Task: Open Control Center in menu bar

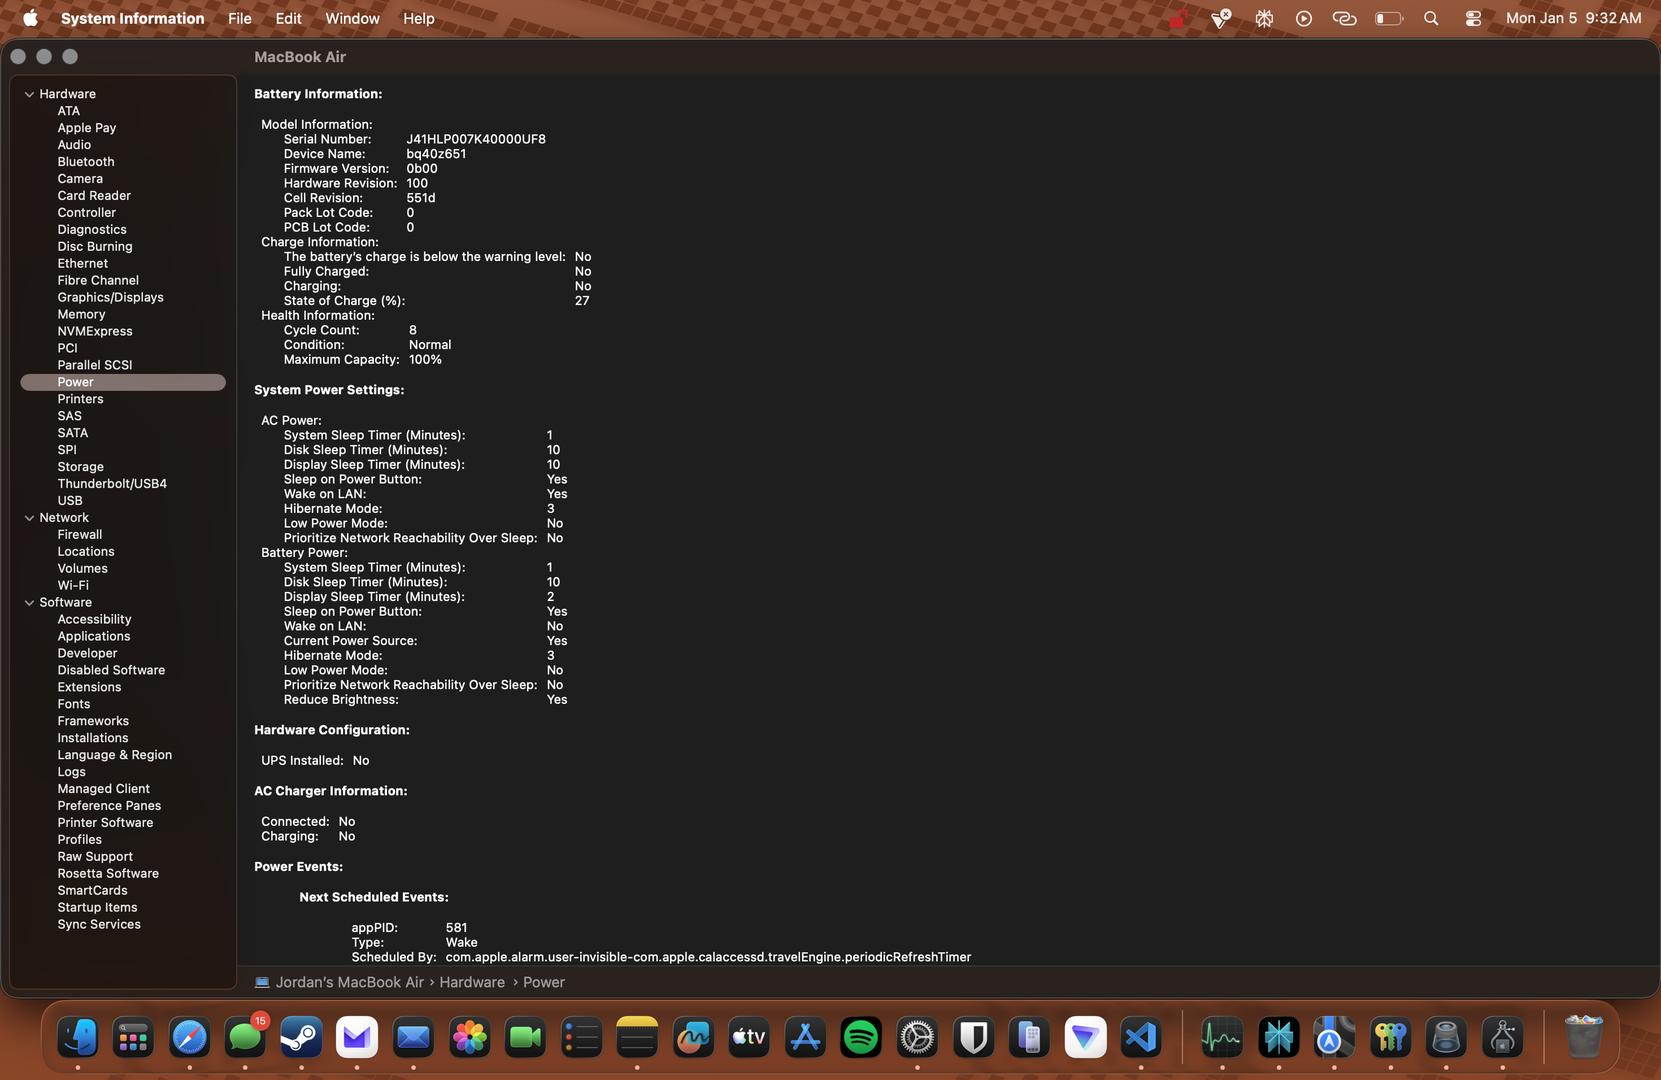Action: point(1473,18)
